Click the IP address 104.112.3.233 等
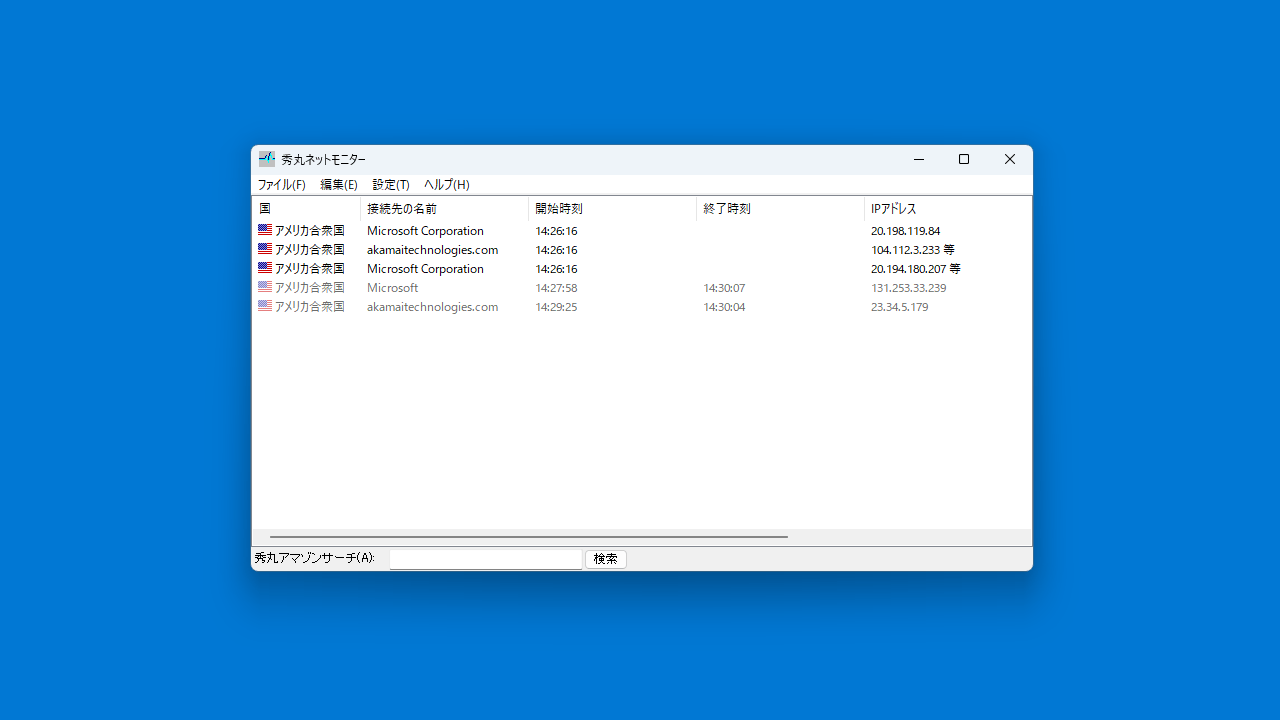Screen dimensions: 1280x720 (x=913, y=250)
